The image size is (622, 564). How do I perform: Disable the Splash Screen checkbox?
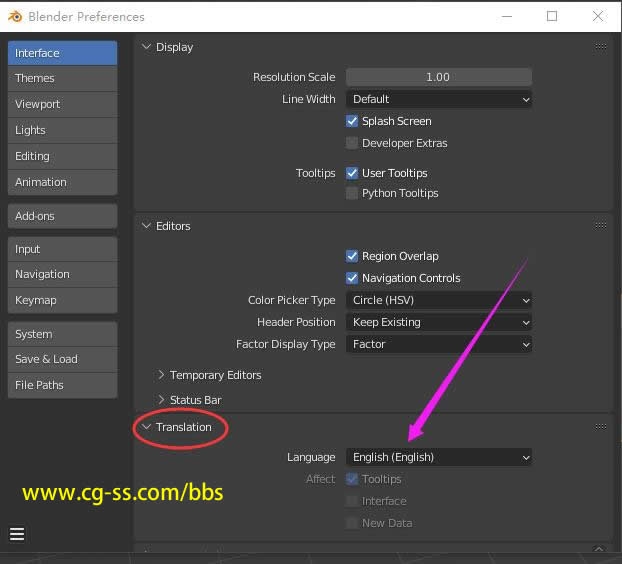(352, 121)
